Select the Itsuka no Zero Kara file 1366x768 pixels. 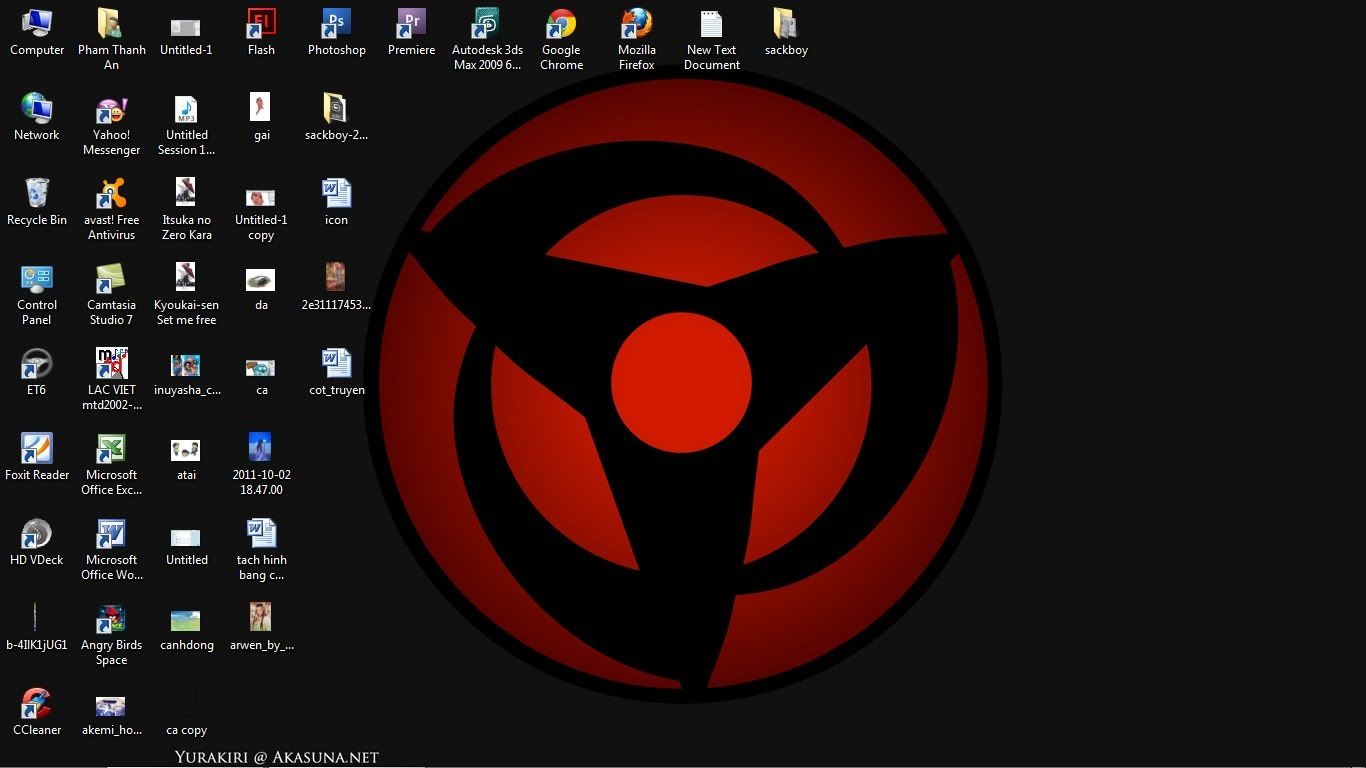click(186, 209)
